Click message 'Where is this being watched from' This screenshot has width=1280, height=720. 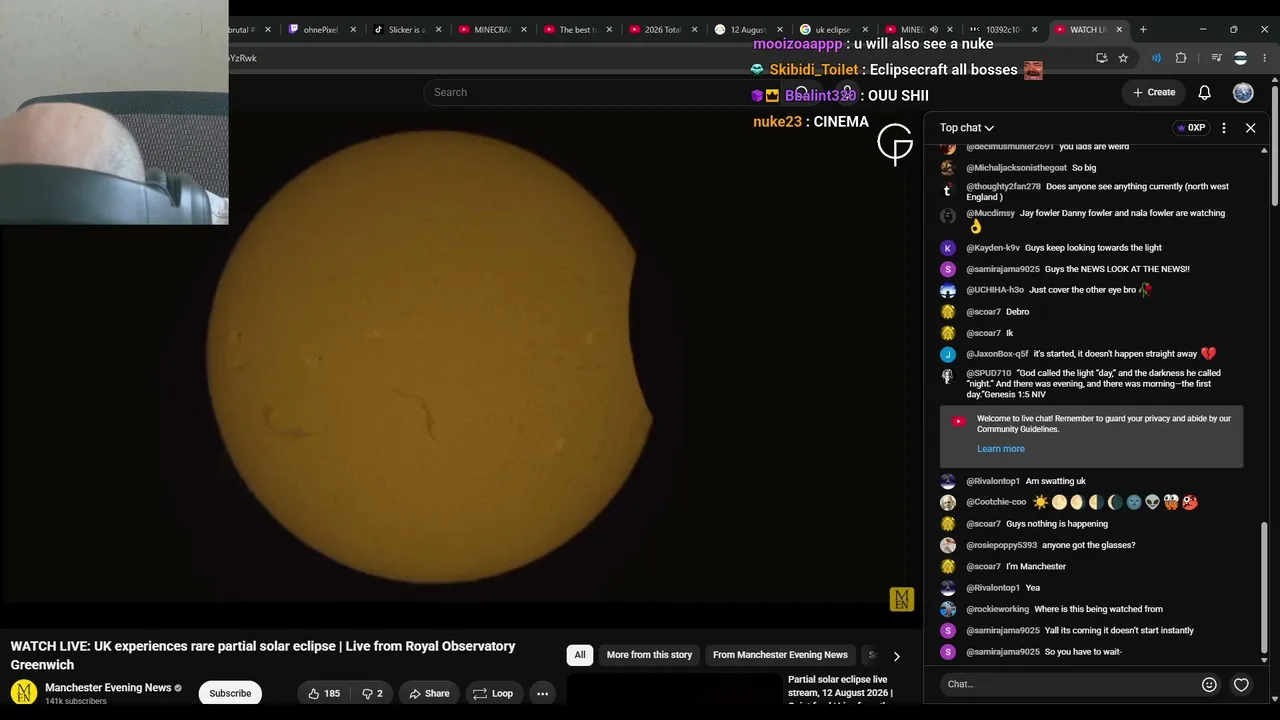1098,609
